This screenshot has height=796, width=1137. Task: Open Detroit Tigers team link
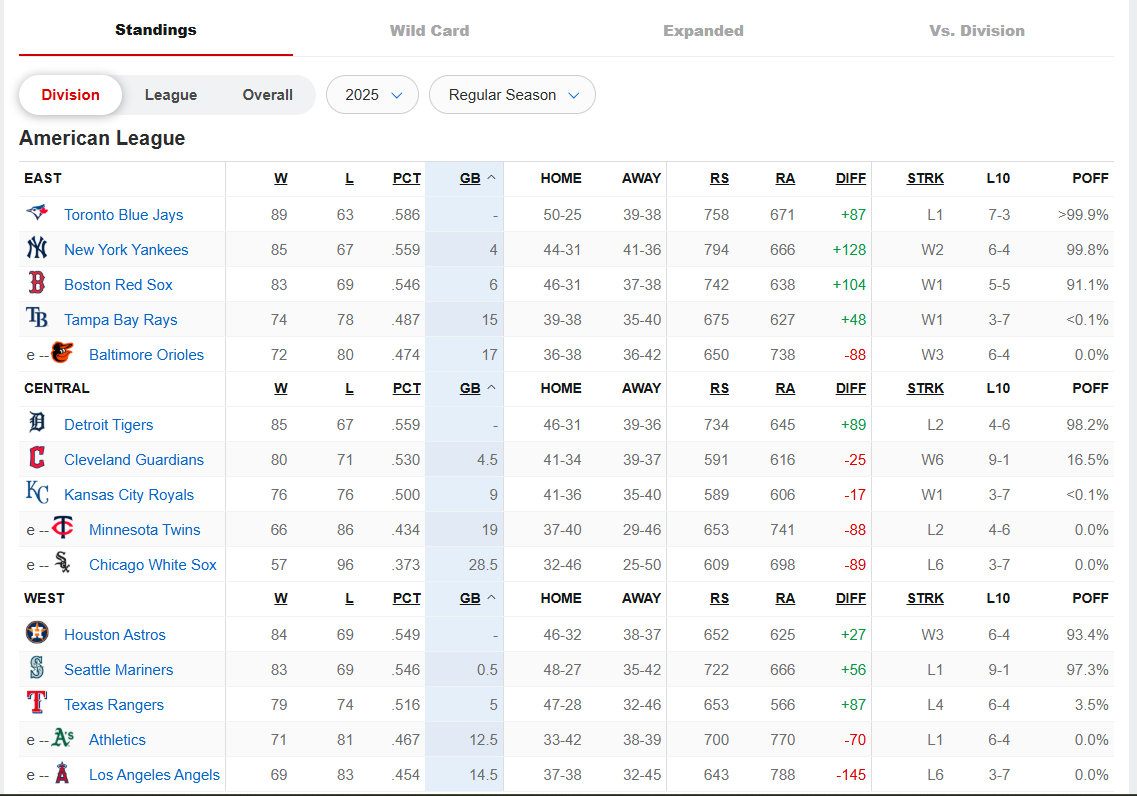click(x=109, y=425)
